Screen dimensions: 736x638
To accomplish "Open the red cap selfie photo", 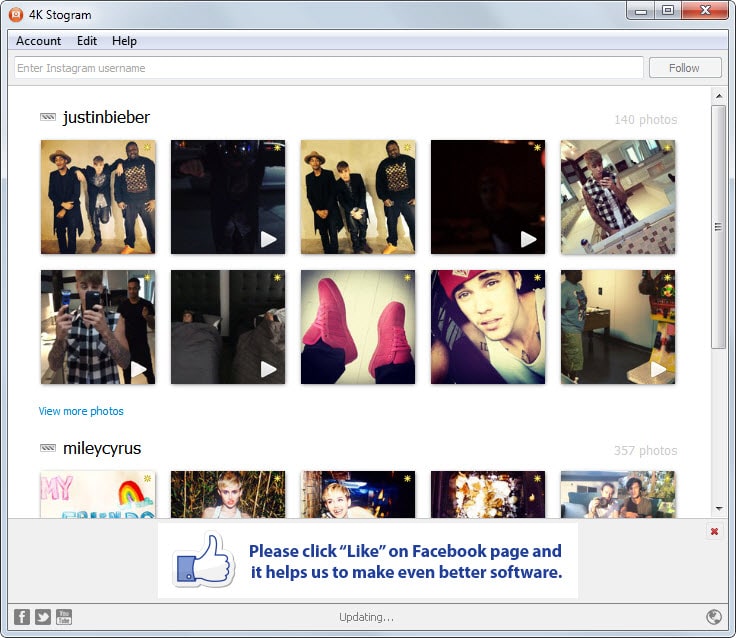I will [x=488, y=327].
